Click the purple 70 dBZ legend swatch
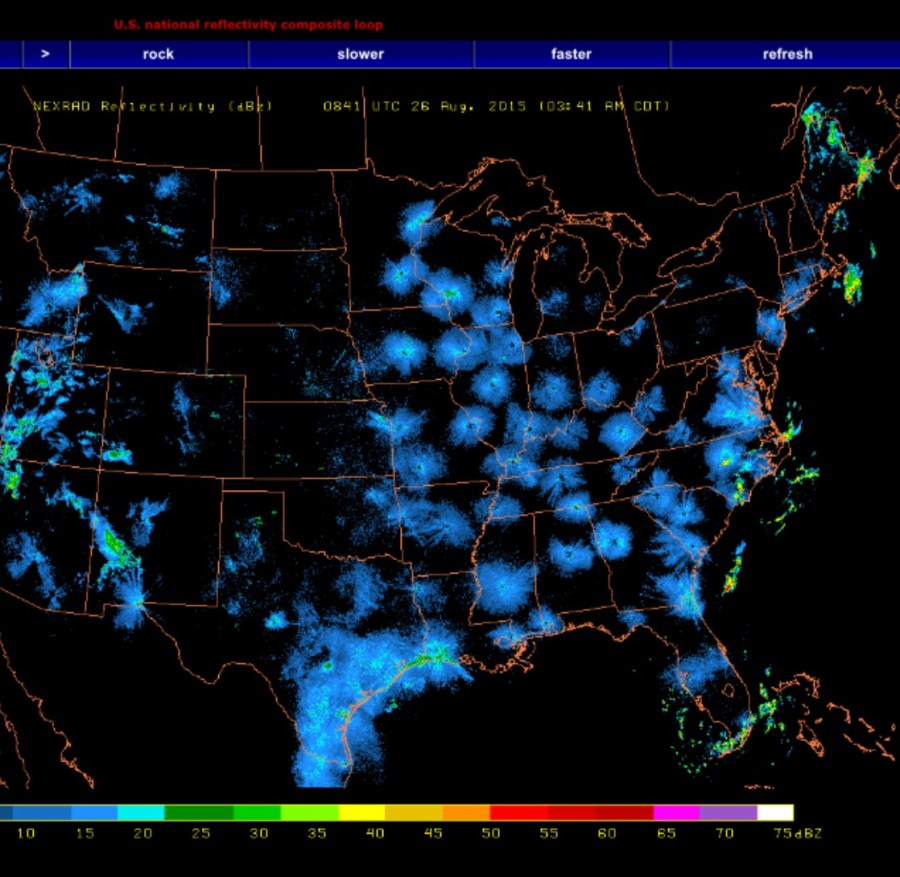 tap(728, 812)
